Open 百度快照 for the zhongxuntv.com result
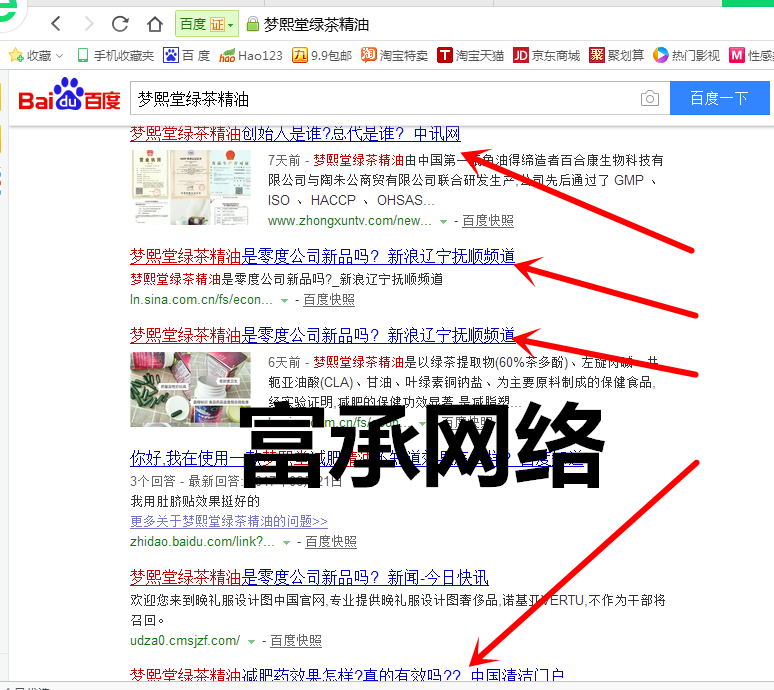774x690 pixels. (488, 221)
